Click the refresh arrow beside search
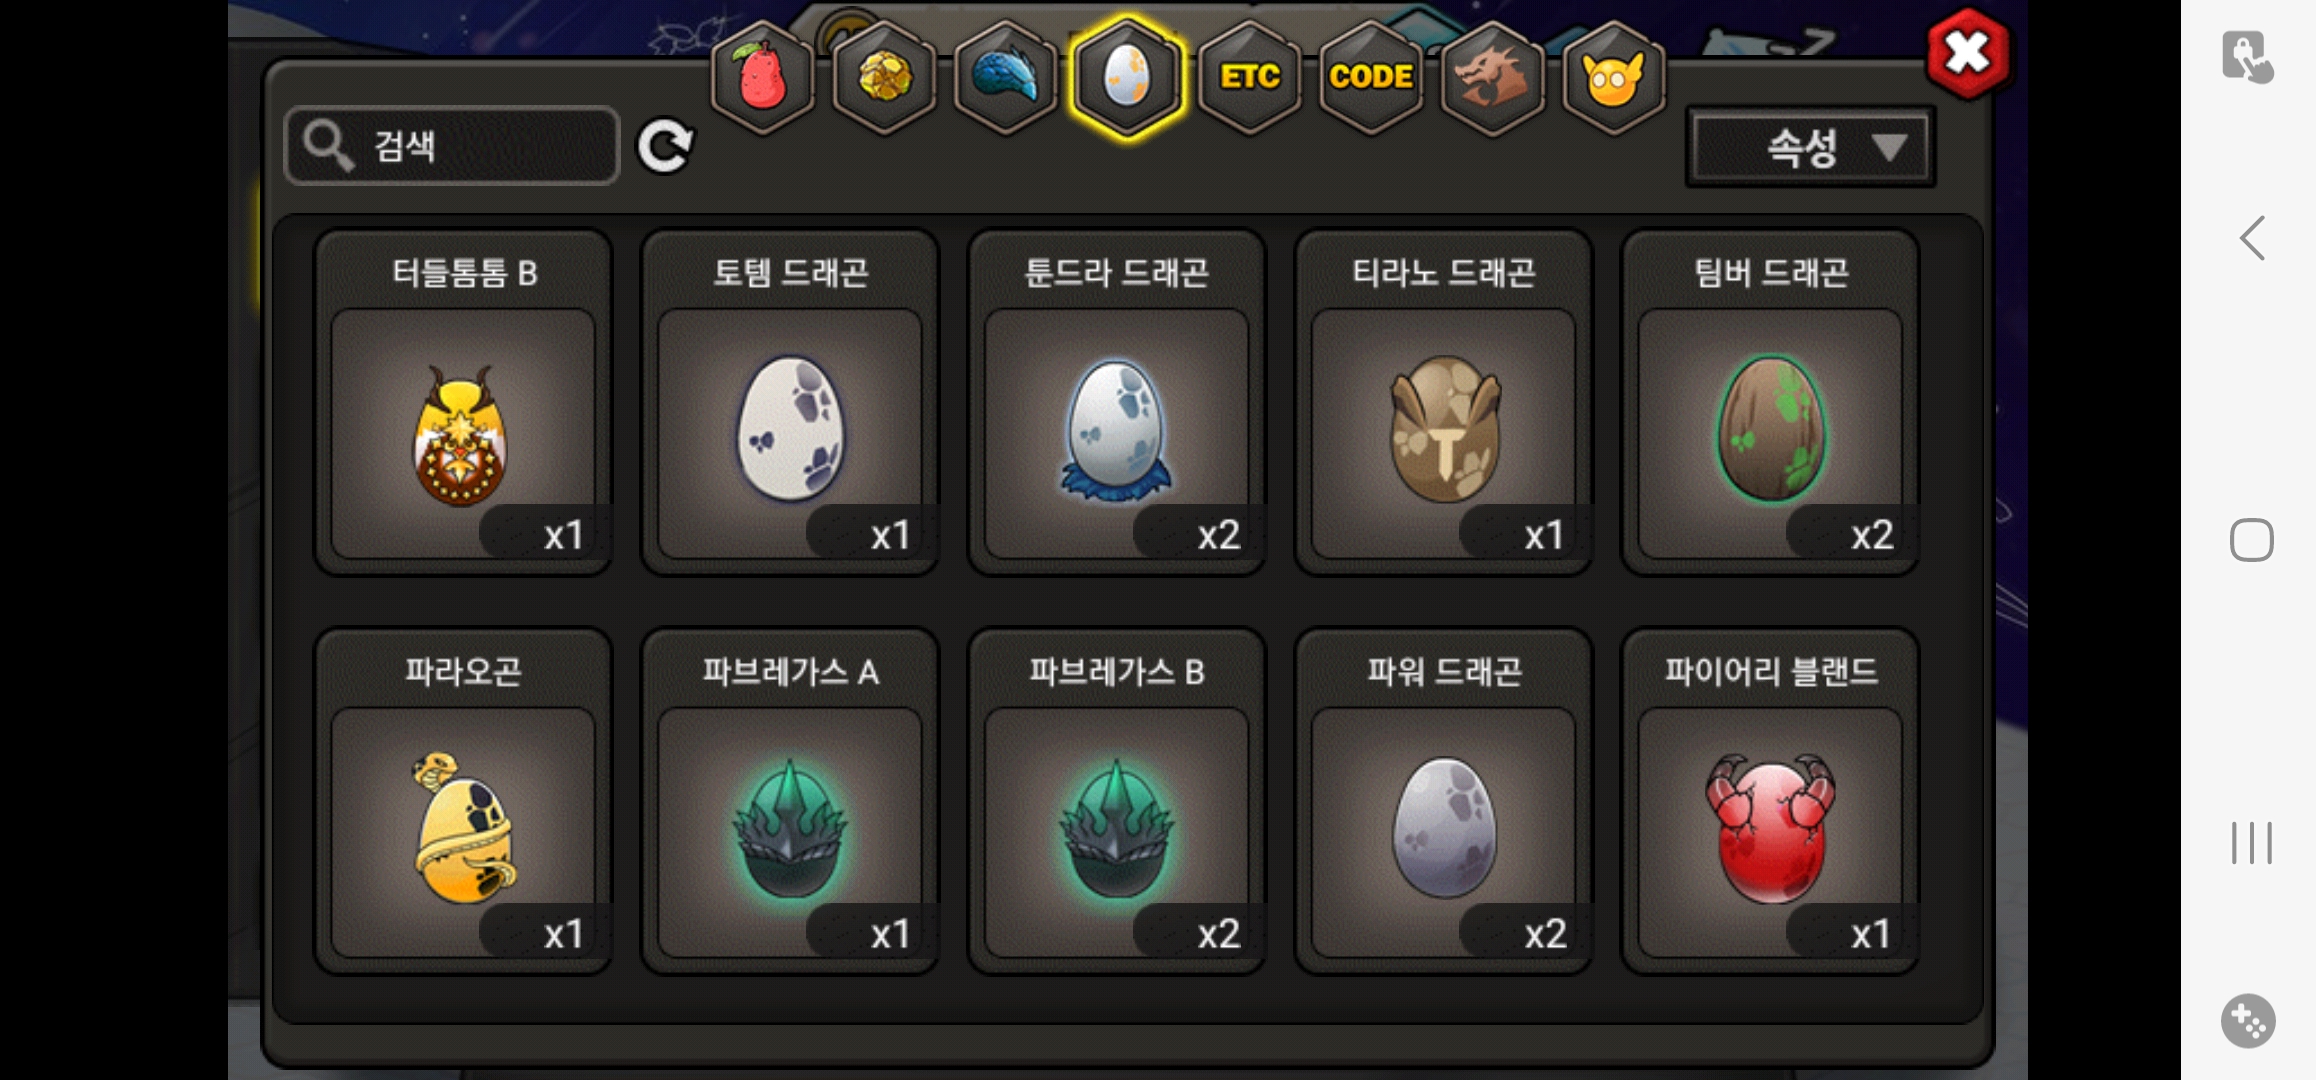Screen dimensions: 2316x1080 tap(665, 147)
